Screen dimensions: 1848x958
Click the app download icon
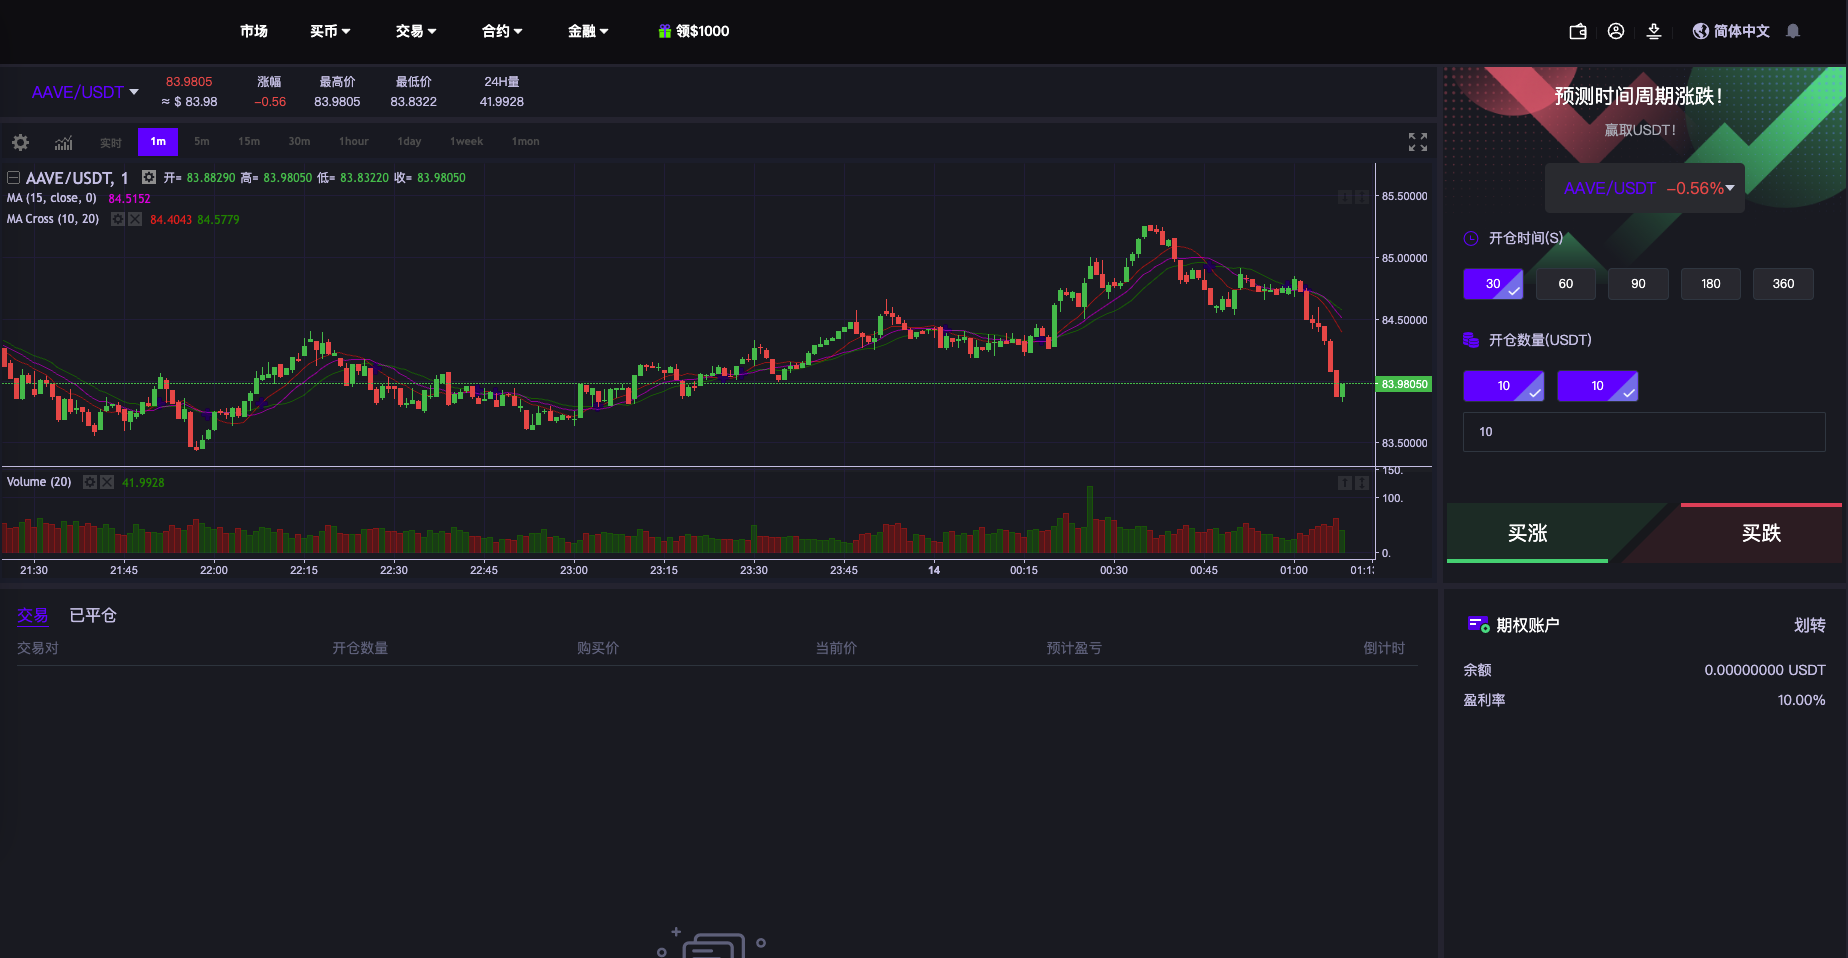click(1654, 31)
